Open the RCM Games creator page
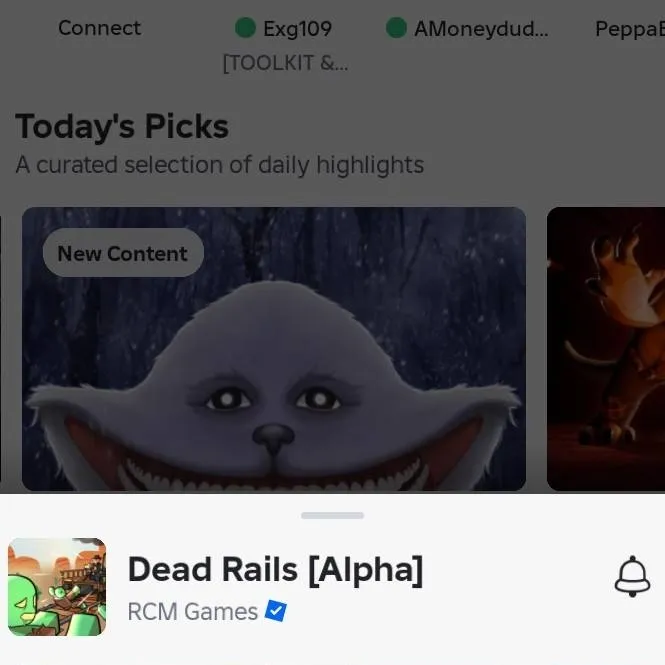The image size is (665, 665). [x=193, y=612]
